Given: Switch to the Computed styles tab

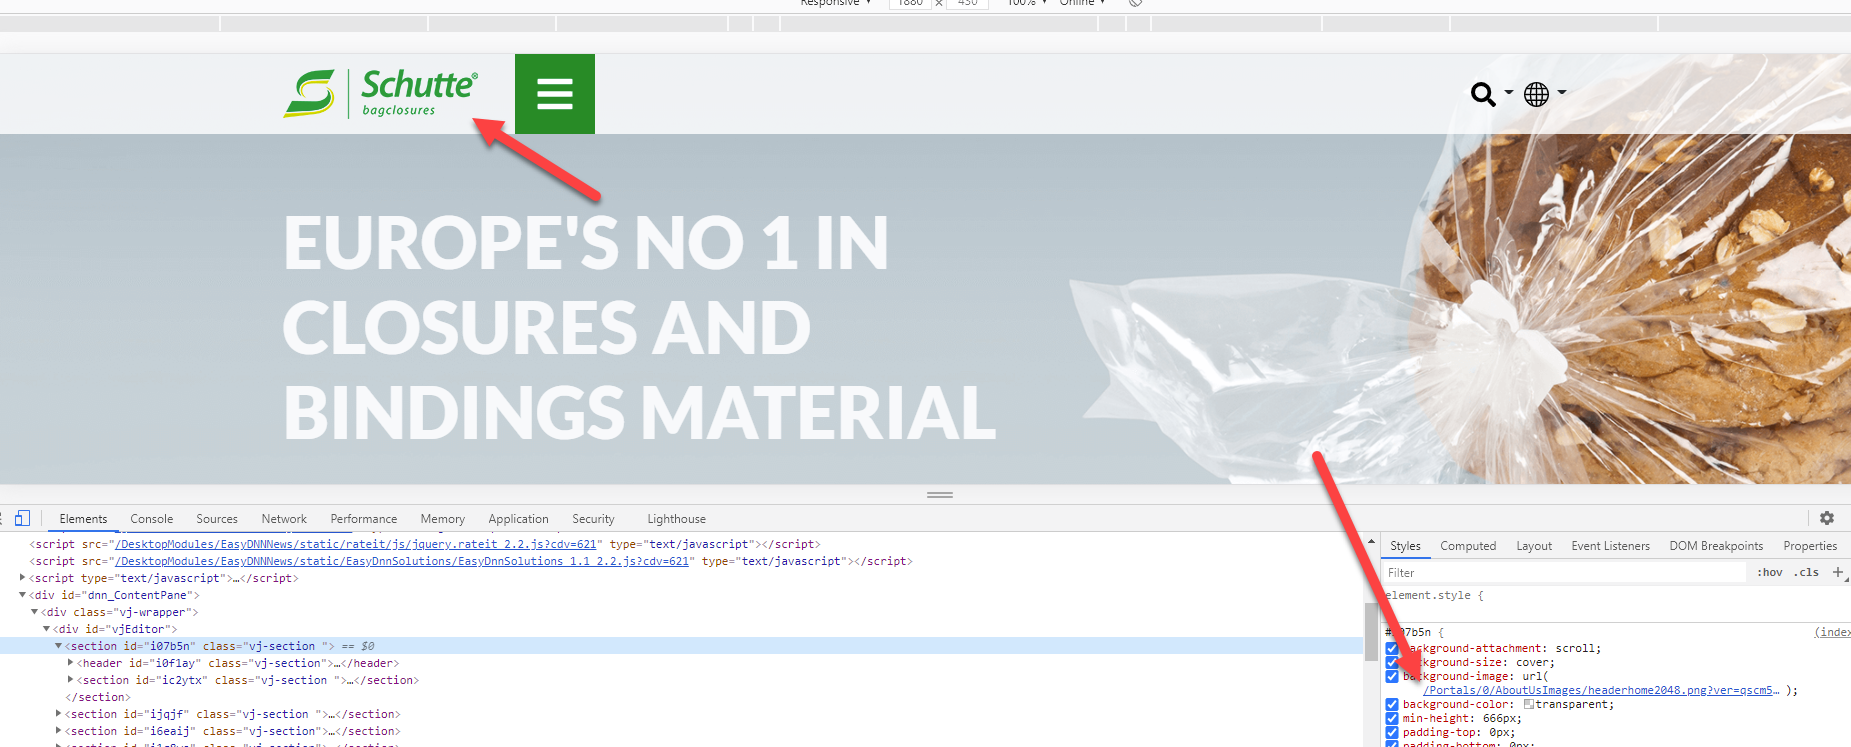Looking at the screenshot, I should (x=1468, y=546).
